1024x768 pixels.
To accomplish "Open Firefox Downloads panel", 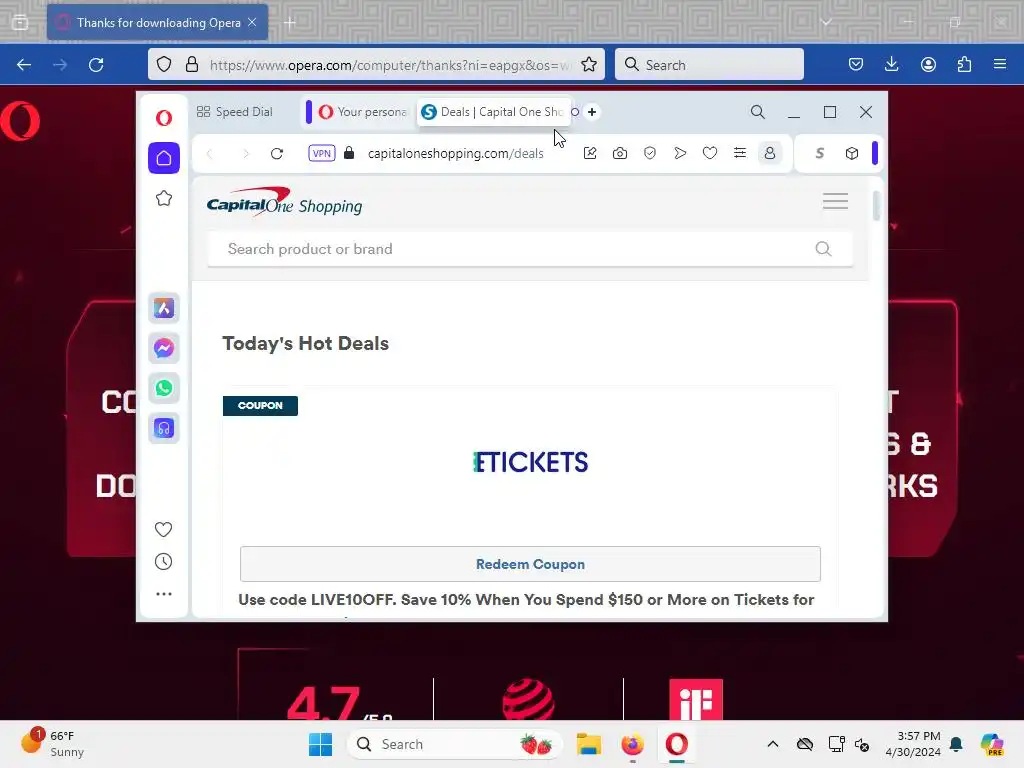I will (x=891, y=65).
